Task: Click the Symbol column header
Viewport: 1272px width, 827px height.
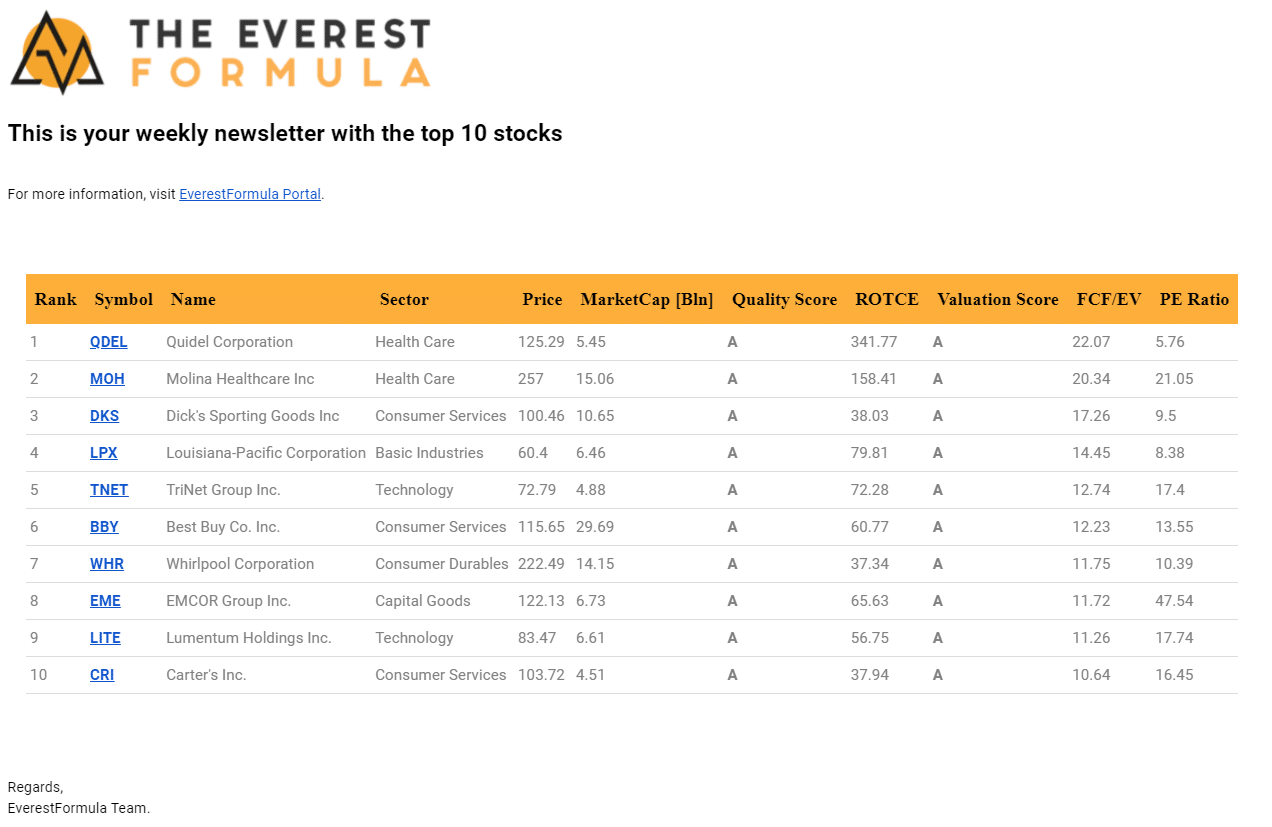Action: pyautogui.click(x=123, y=300)
